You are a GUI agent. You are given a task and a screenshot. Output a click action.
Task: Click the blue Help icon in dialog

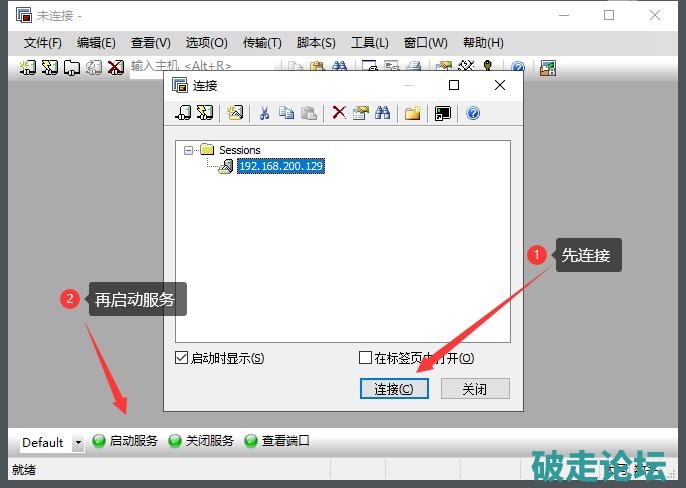tap(473, 113)
